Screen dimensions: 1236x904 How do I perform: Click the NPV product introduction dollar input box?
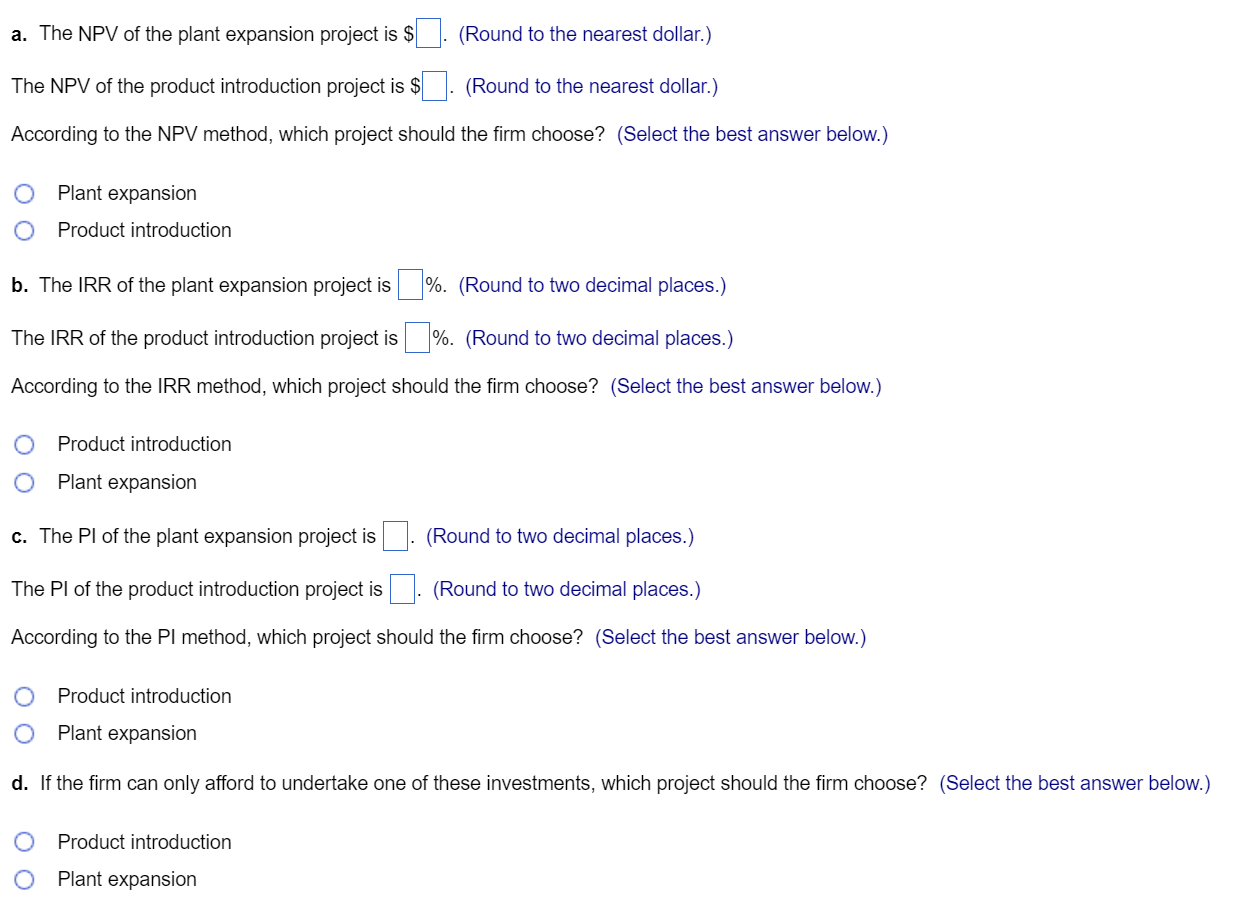tap(432, 86)
